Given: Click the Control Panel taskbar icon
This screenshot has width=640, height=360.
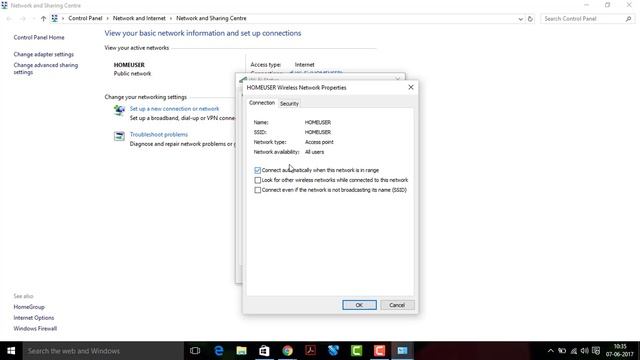Looking at the screenshot, I should (402, 351).
